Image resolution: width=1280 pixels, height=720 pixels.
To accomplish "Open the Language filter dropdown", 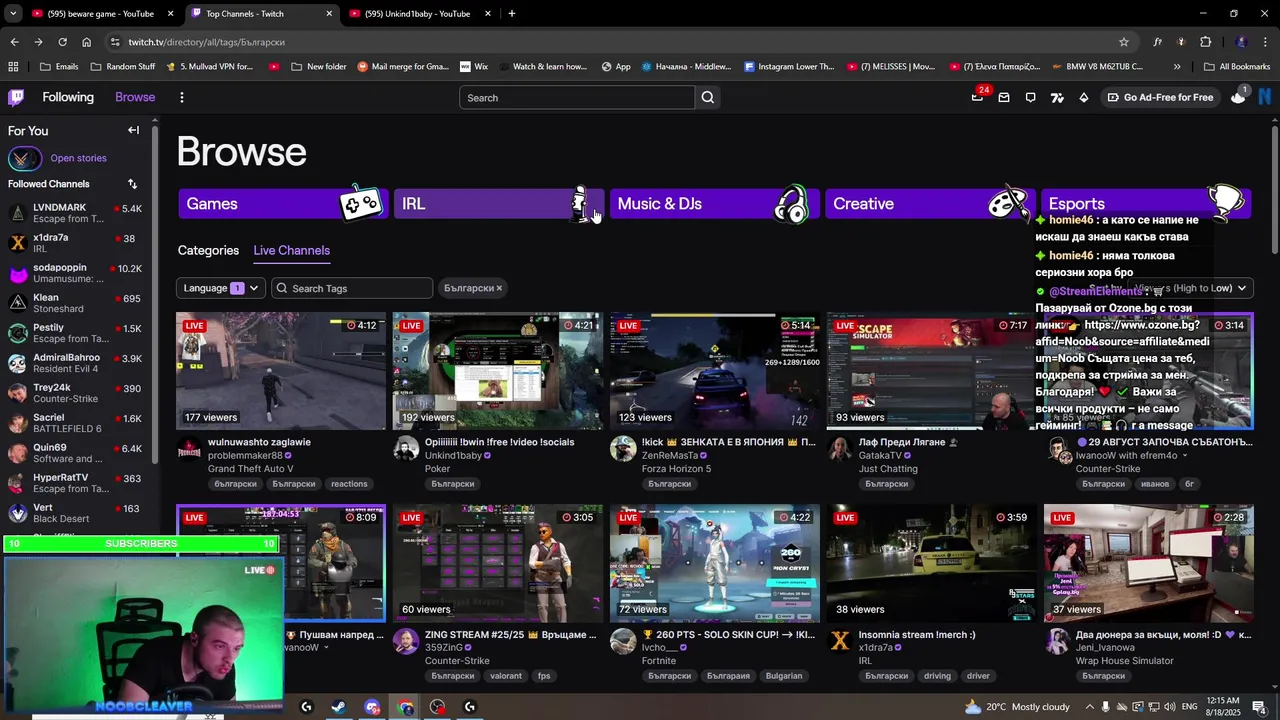I will pos(221,288).
